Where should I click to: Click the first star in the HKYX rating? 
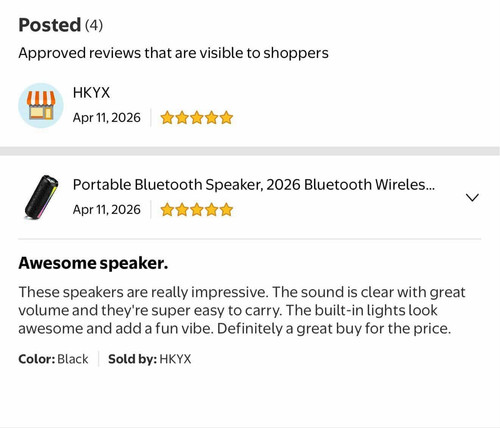167,118
